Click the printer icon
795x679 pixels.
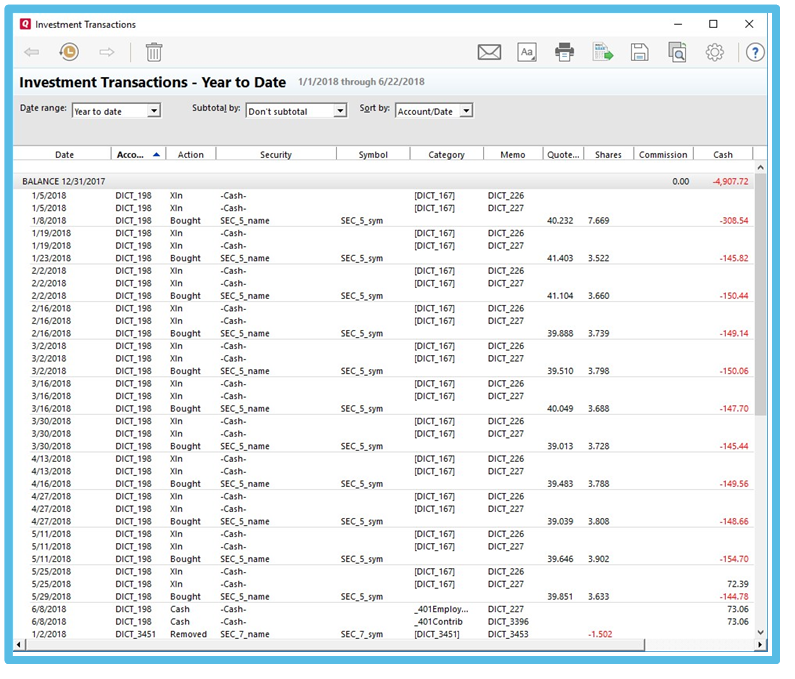pyautogui.click(x=565, y=52)
